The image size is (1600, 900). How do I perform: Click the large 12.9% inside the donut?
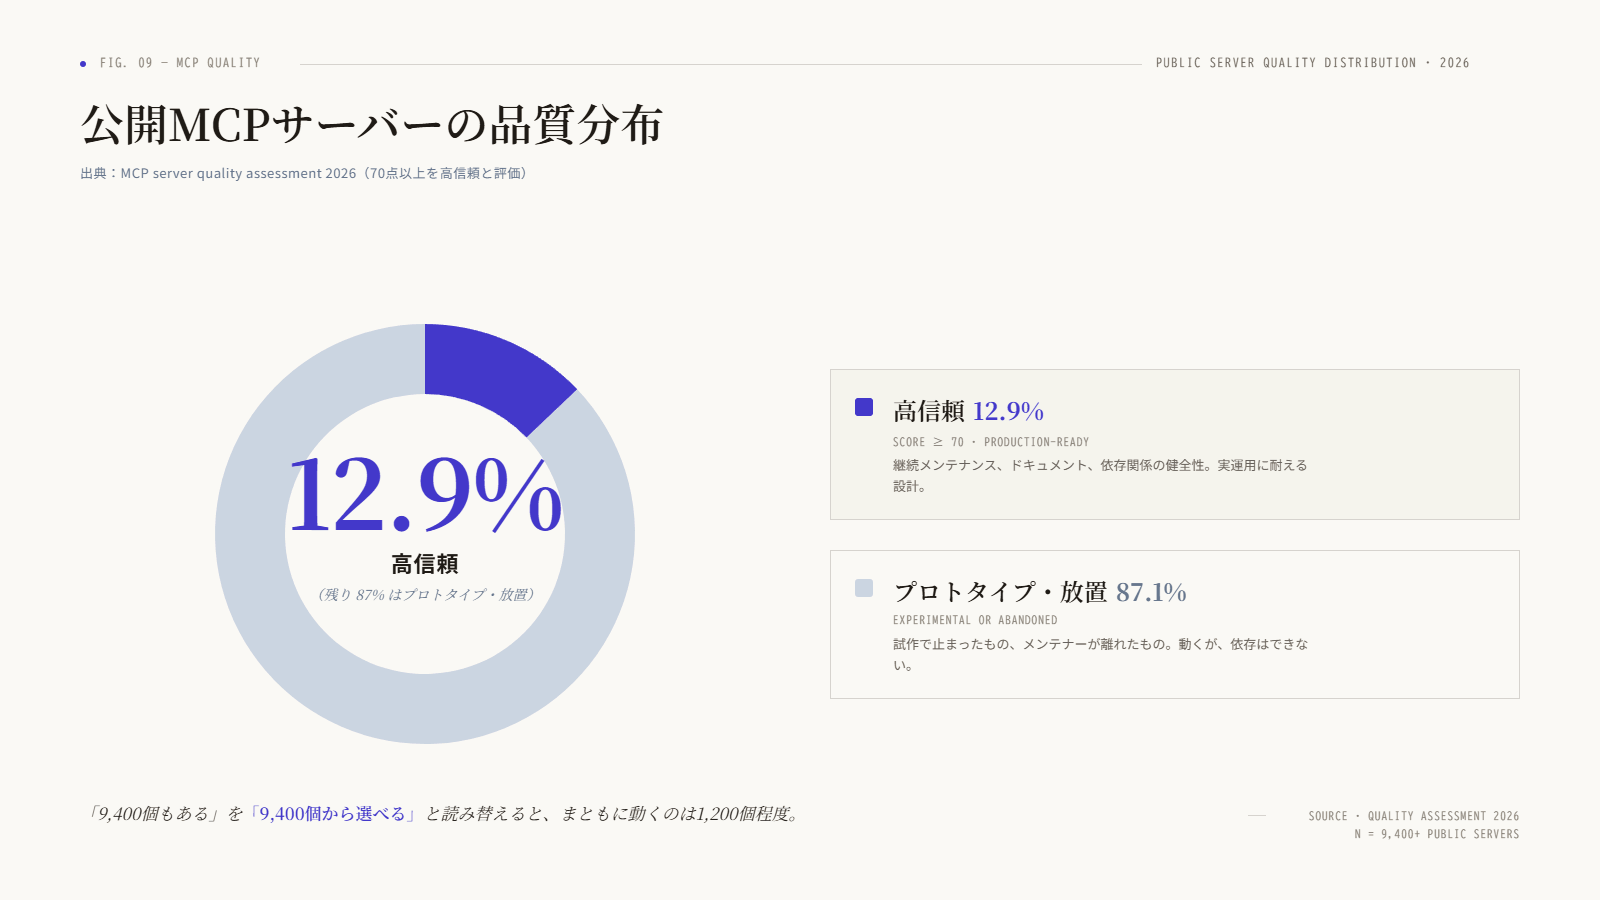click(425, 495)
